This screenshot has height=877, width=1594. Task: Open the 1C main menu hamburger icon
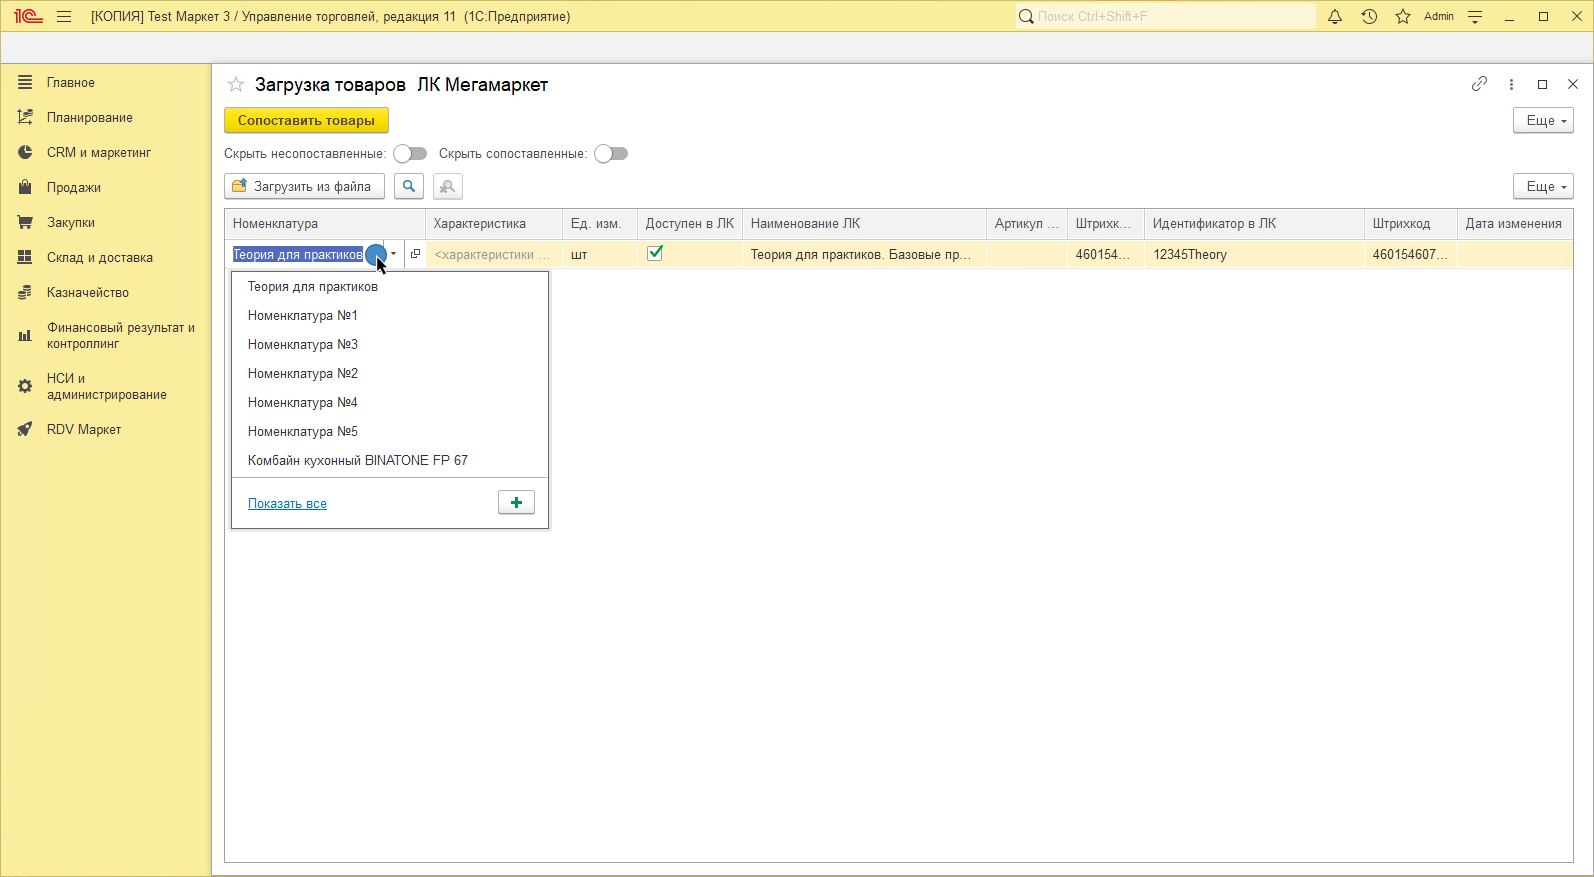64,16
